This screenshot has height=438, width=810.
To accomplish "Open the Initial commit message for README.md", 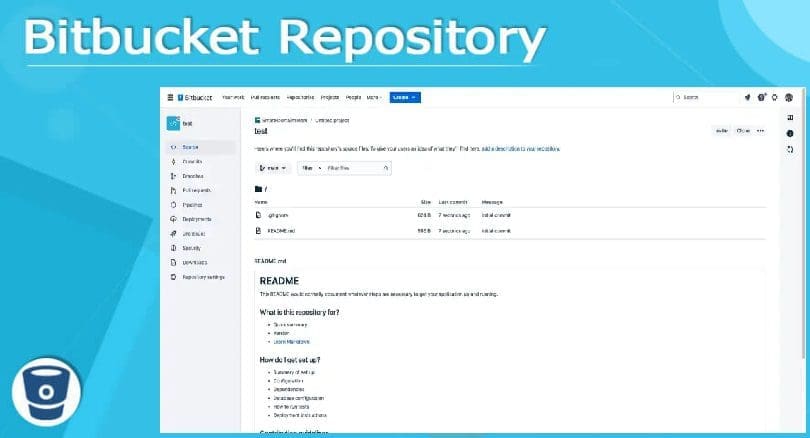I will [496, 231].
